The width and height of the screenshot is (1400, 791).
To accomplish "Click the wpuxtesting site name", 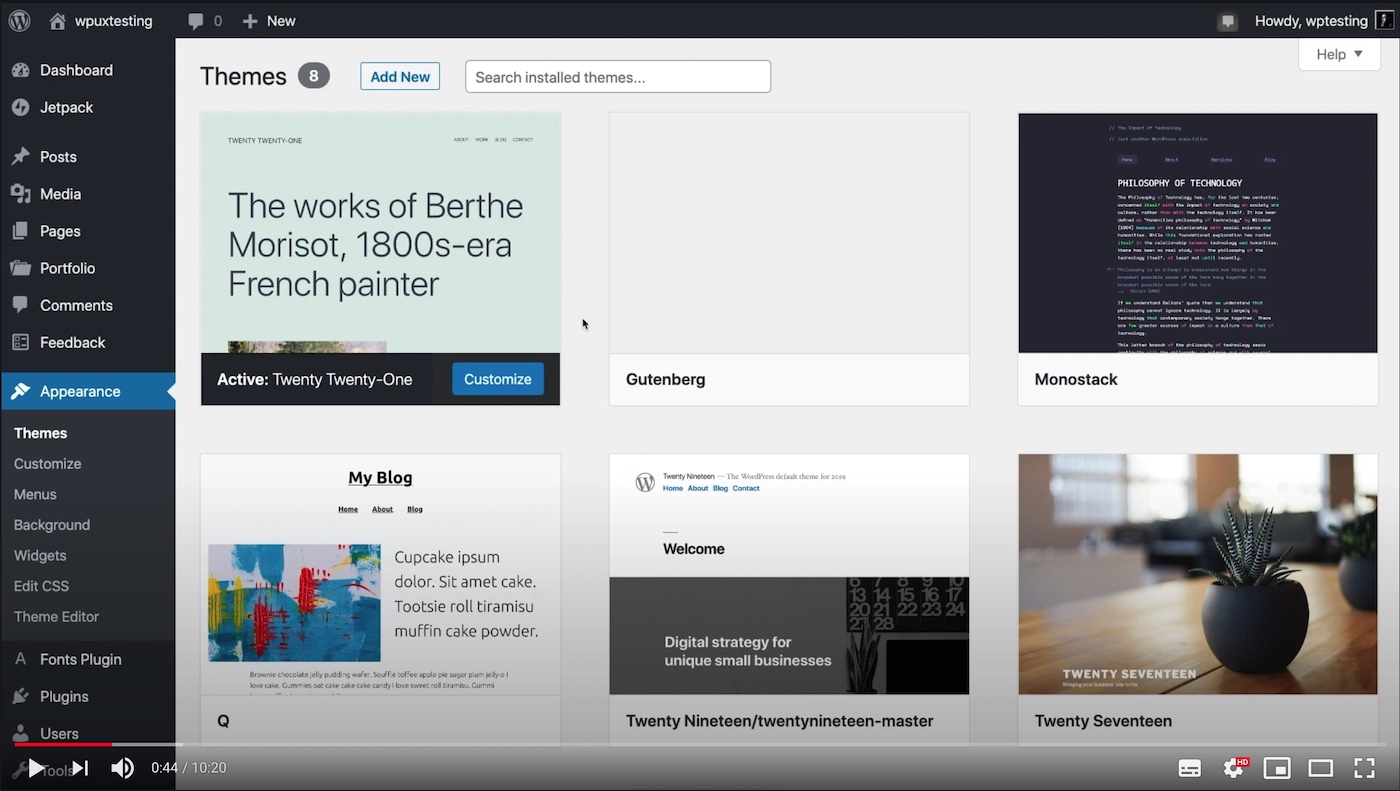I will (x=114, y=21).
